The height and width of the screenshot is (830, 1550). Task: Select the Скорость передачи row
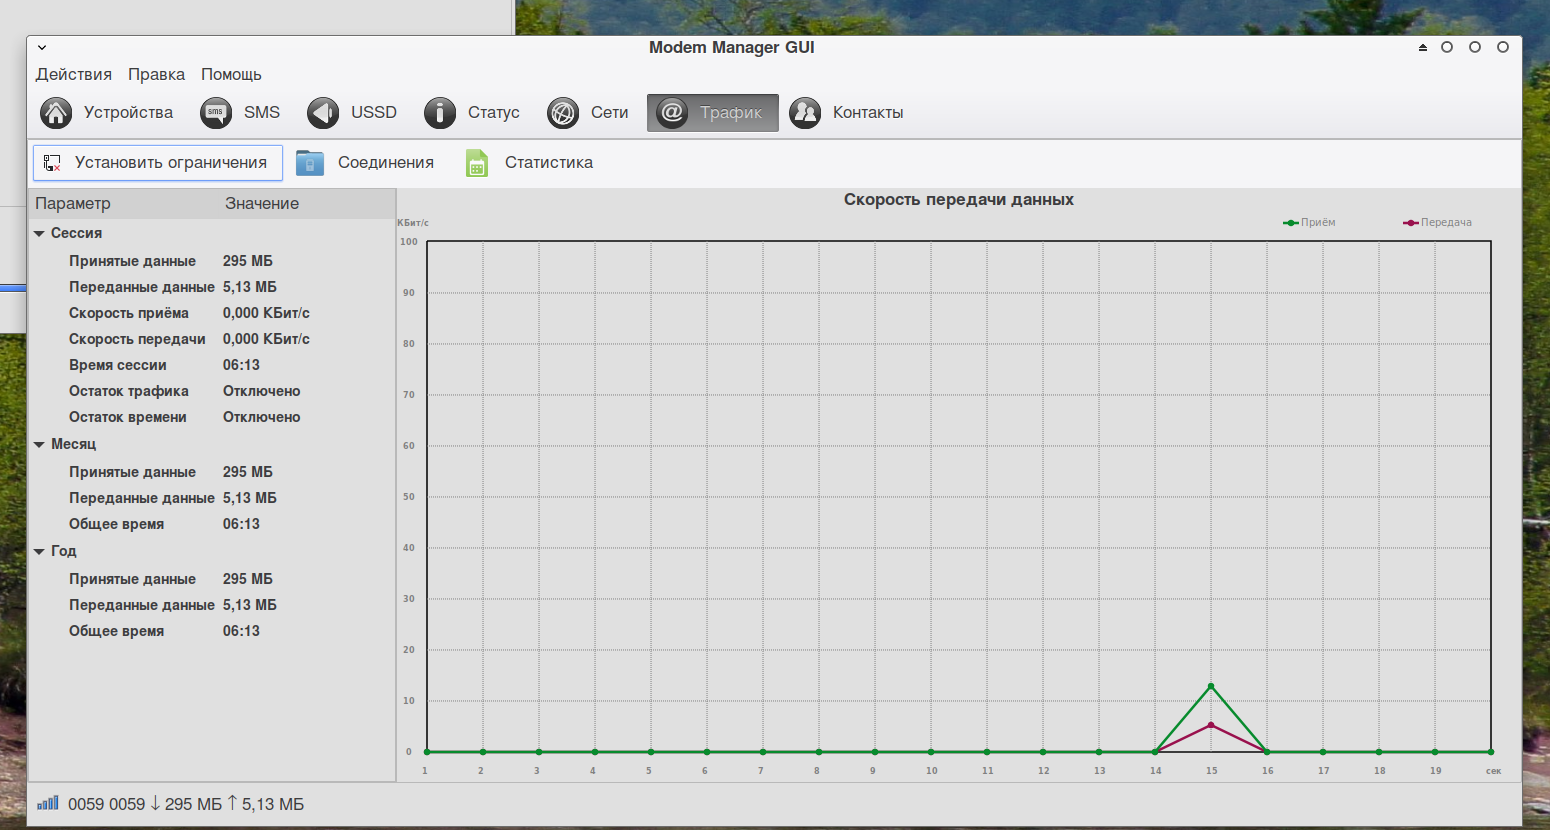212,339
